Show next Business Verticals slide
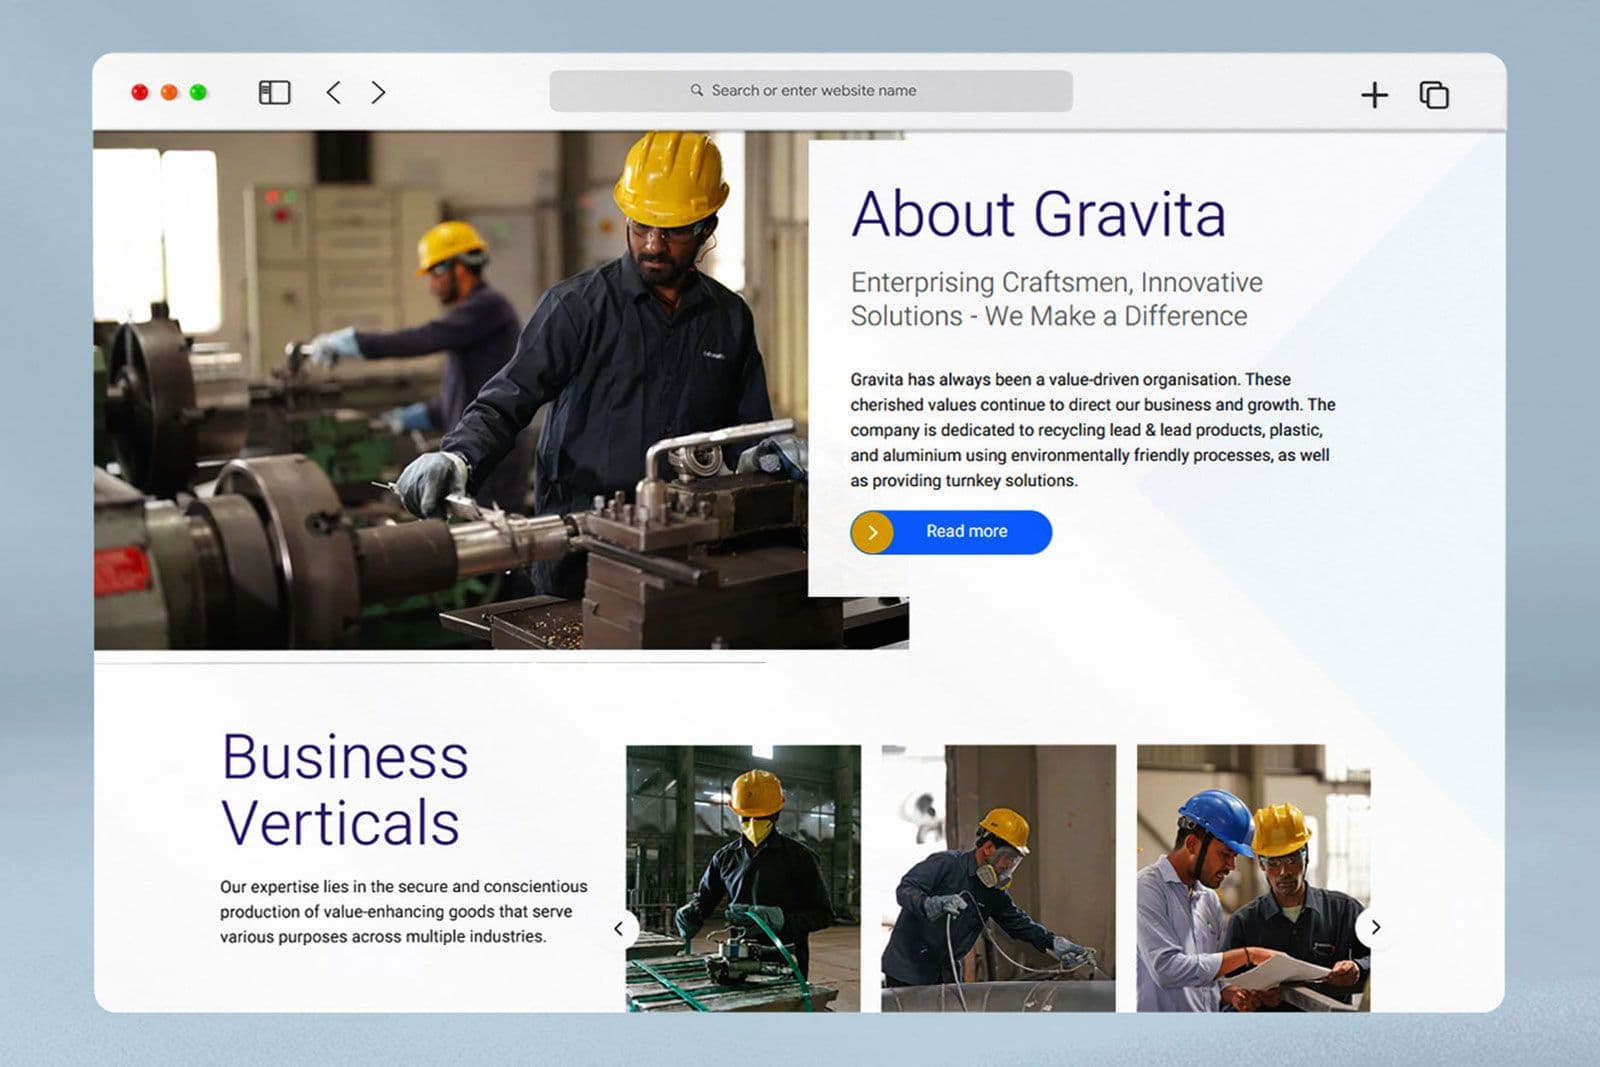 1376,927
